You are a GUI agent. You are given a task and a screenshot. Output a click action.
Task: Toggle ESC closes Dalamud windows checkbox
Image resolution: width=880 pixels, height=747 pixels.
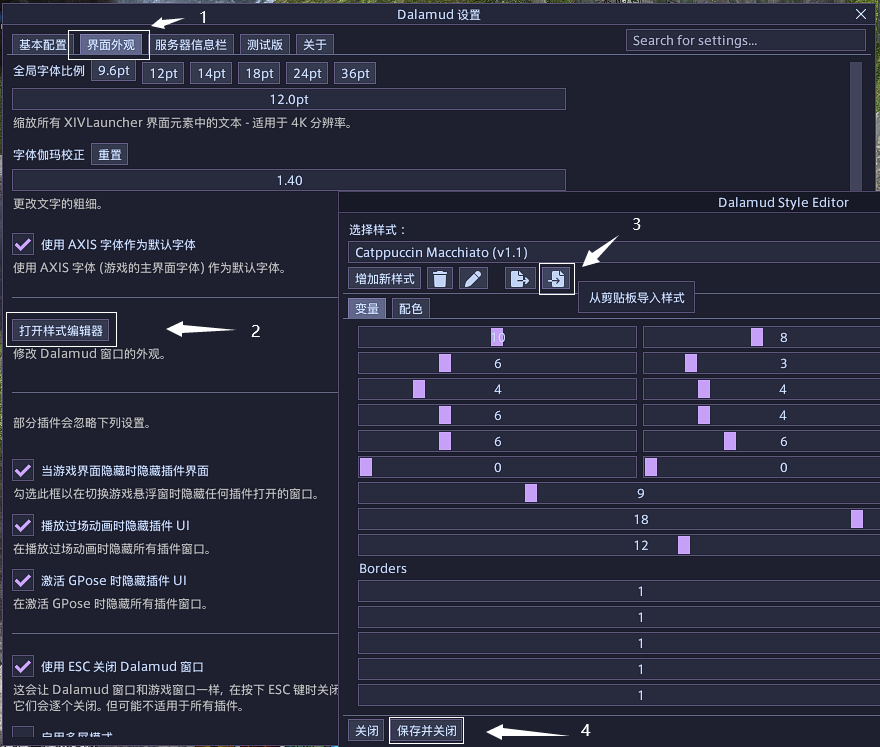point(23,667)
